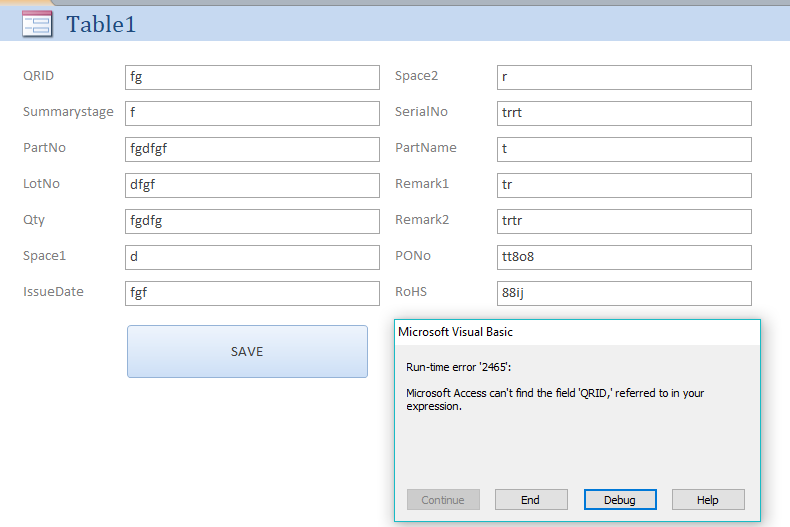790x527 pixels.
Task: Click into the PONo text box
Action: 624,257
